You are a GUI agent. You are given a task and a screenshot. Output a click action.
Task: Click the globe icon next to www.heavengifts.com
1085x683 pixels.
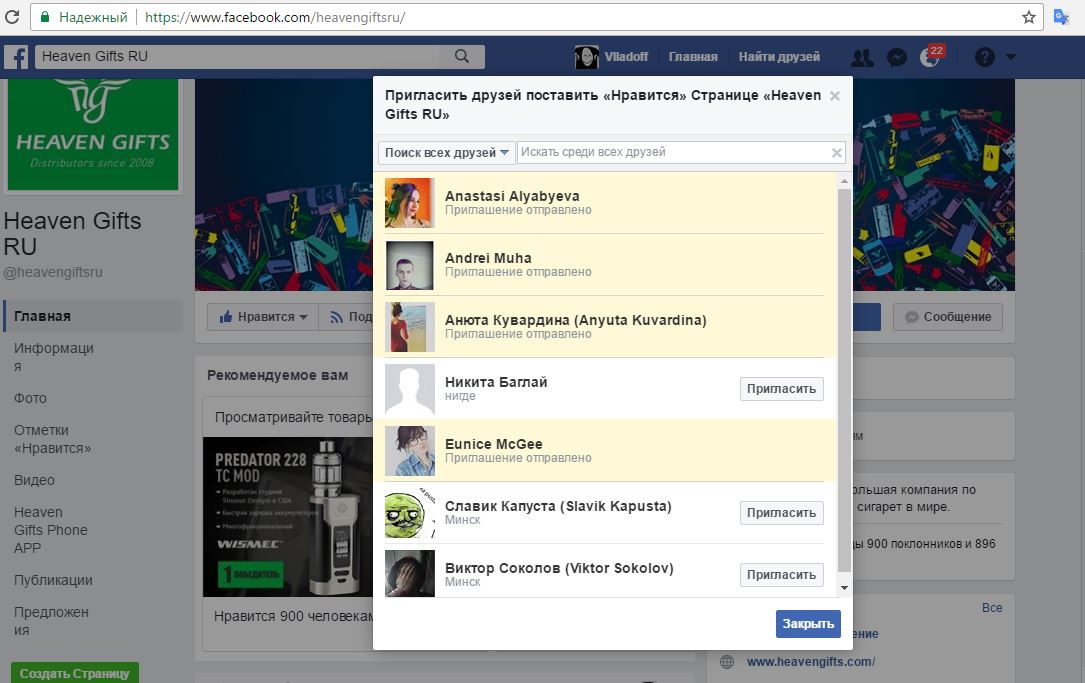[x=727, y=662]
